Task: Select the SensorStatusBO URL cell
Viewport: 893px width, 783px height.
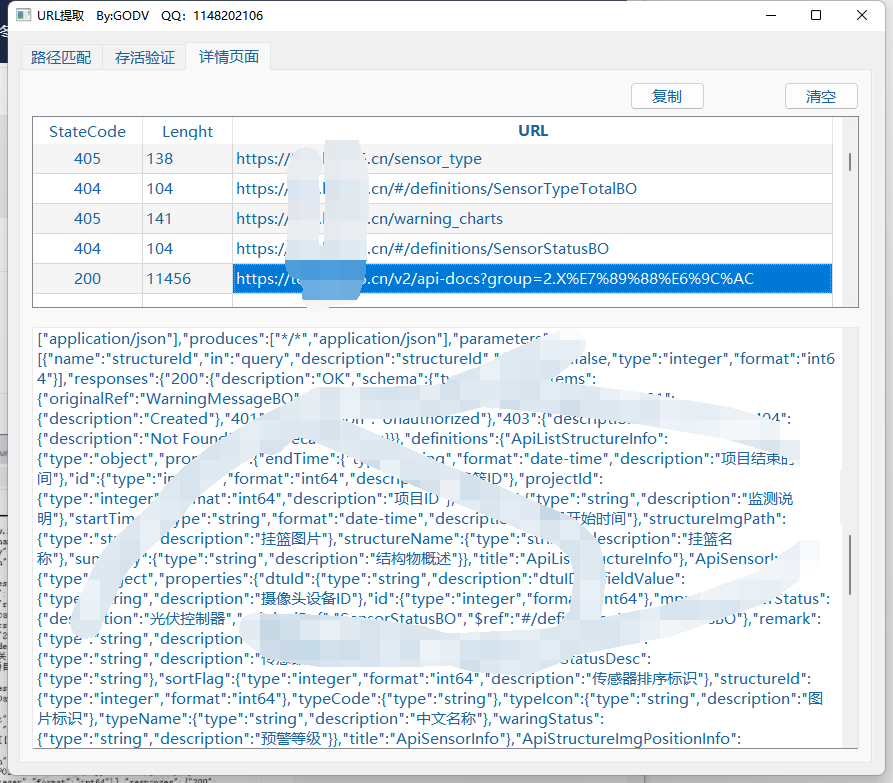Action: tap(532, 249)
